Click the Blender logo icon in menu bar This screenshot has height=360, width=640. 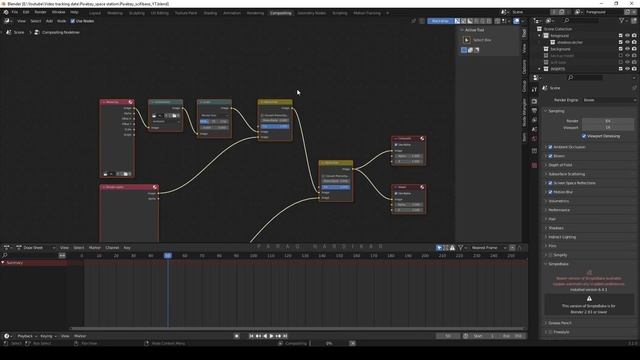(6, 12)
